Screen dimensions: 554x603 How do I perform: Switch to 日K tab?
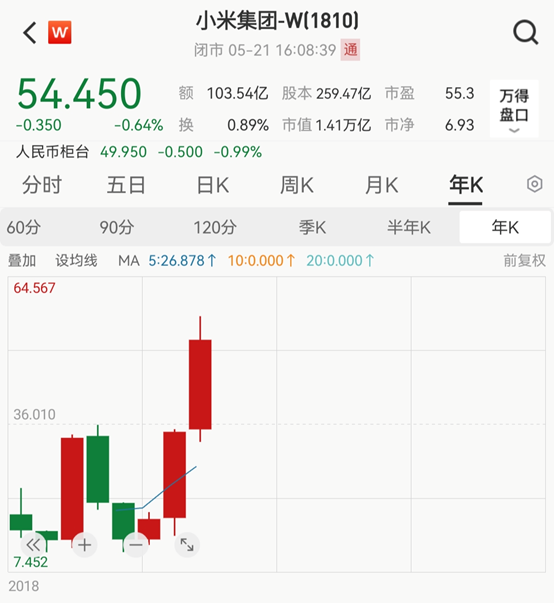point(213,185)
